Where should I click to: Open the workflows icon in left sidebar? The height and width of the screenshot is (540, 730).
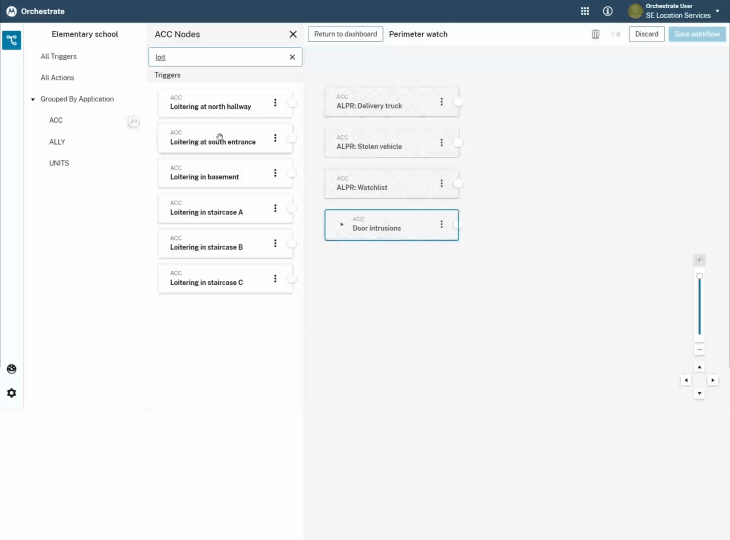12,40
